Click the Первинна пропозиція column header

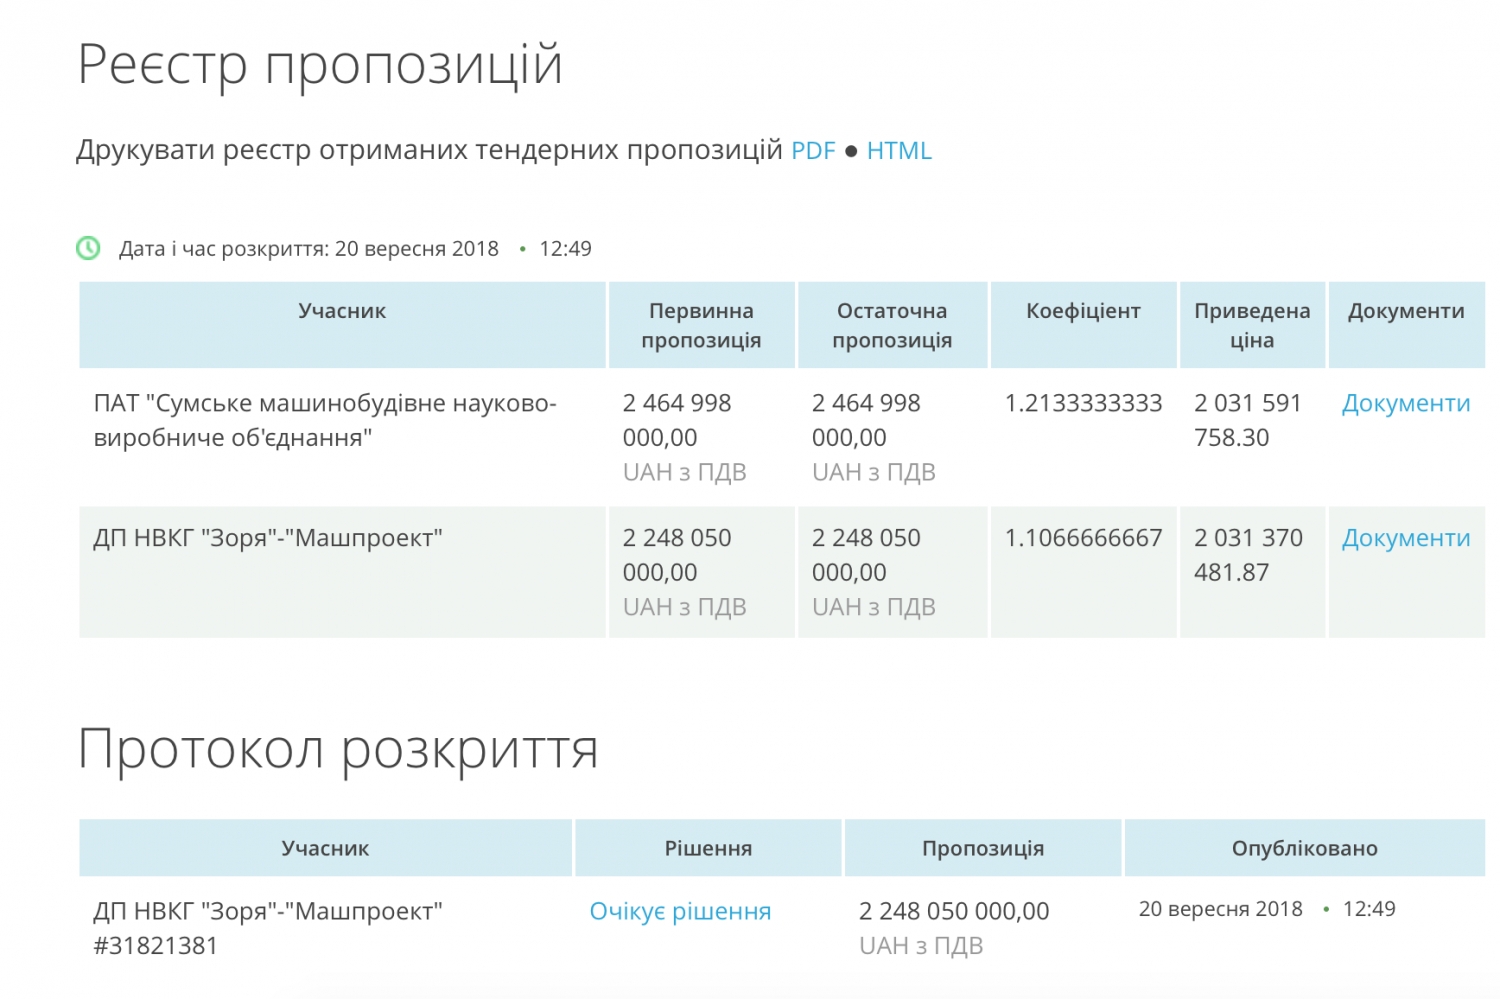[x=701, y=325]
